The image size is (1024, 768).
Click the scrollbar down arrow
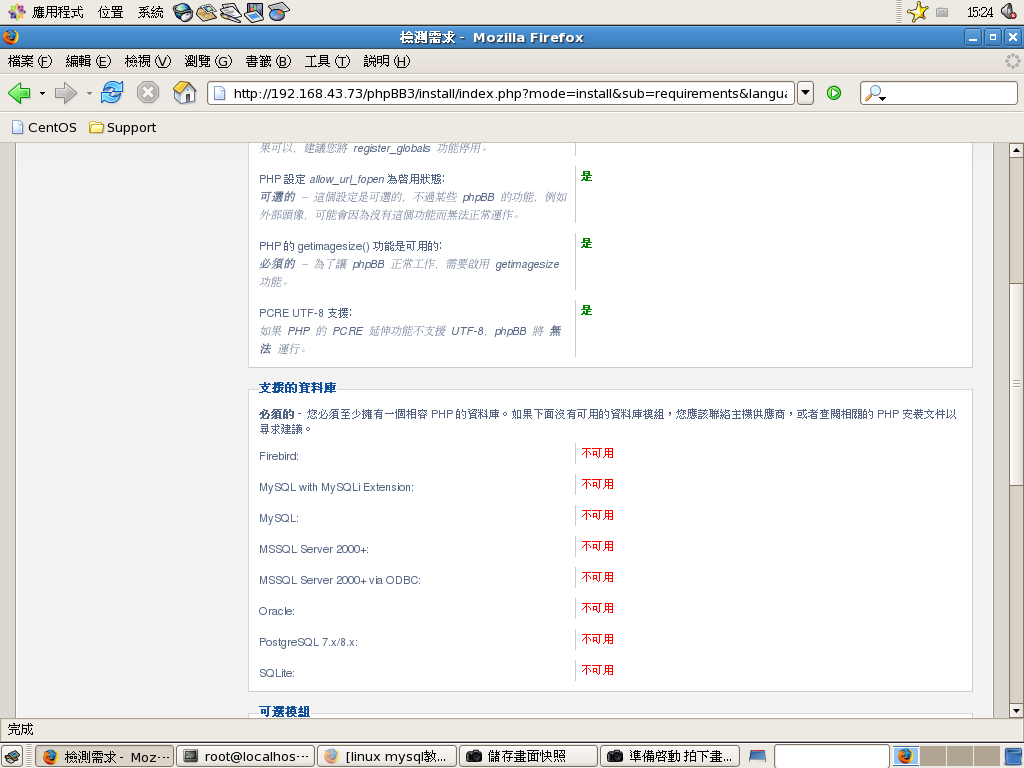pyautogui.click(x=1016, y=711)
